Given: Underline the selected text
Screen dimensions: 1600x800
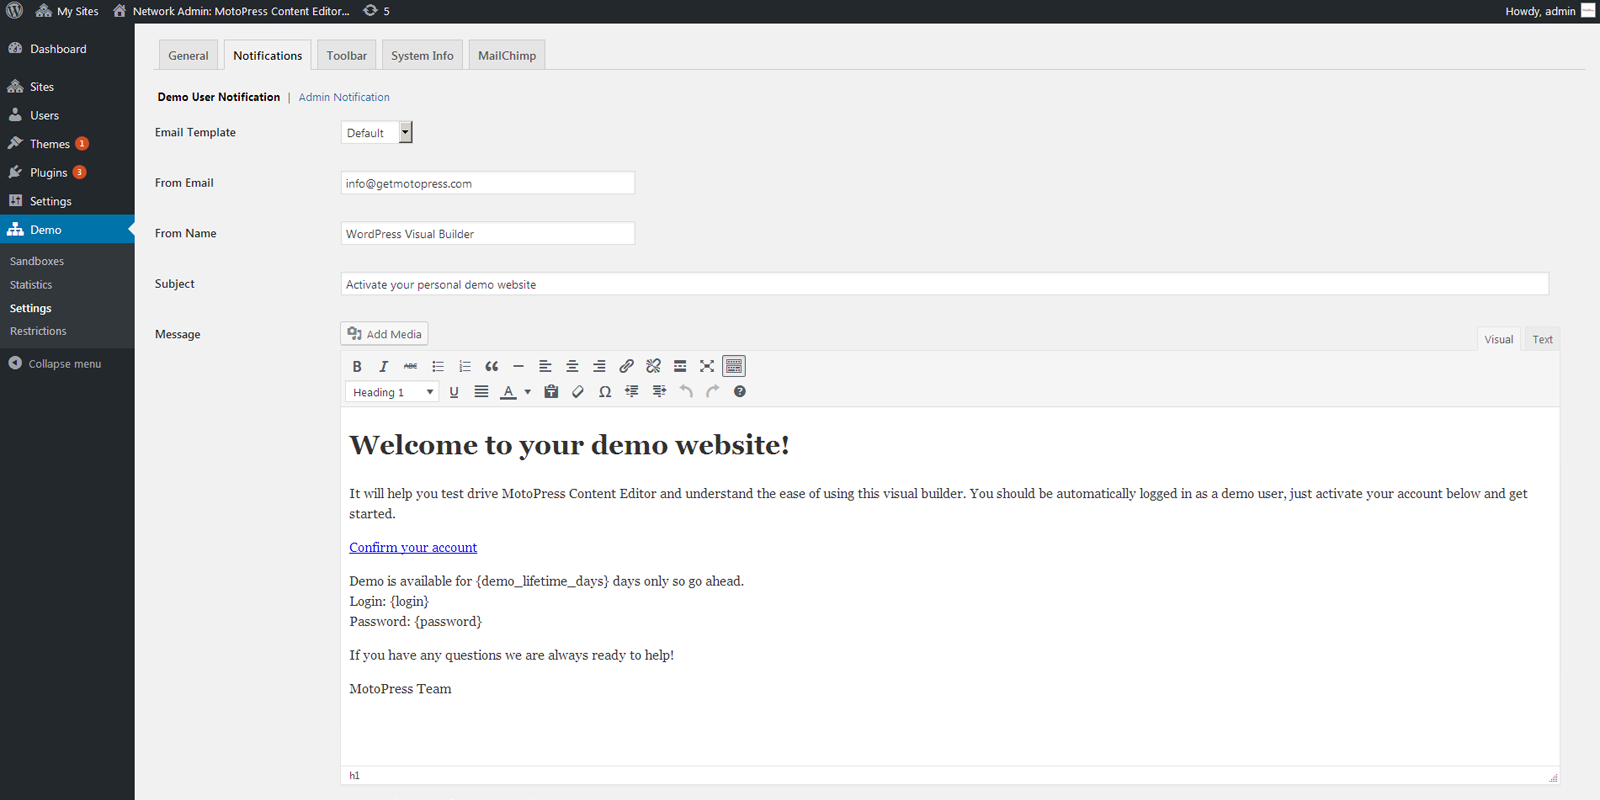Looking at the screenshot, I should pyautogui.click(x=454, y=392).
